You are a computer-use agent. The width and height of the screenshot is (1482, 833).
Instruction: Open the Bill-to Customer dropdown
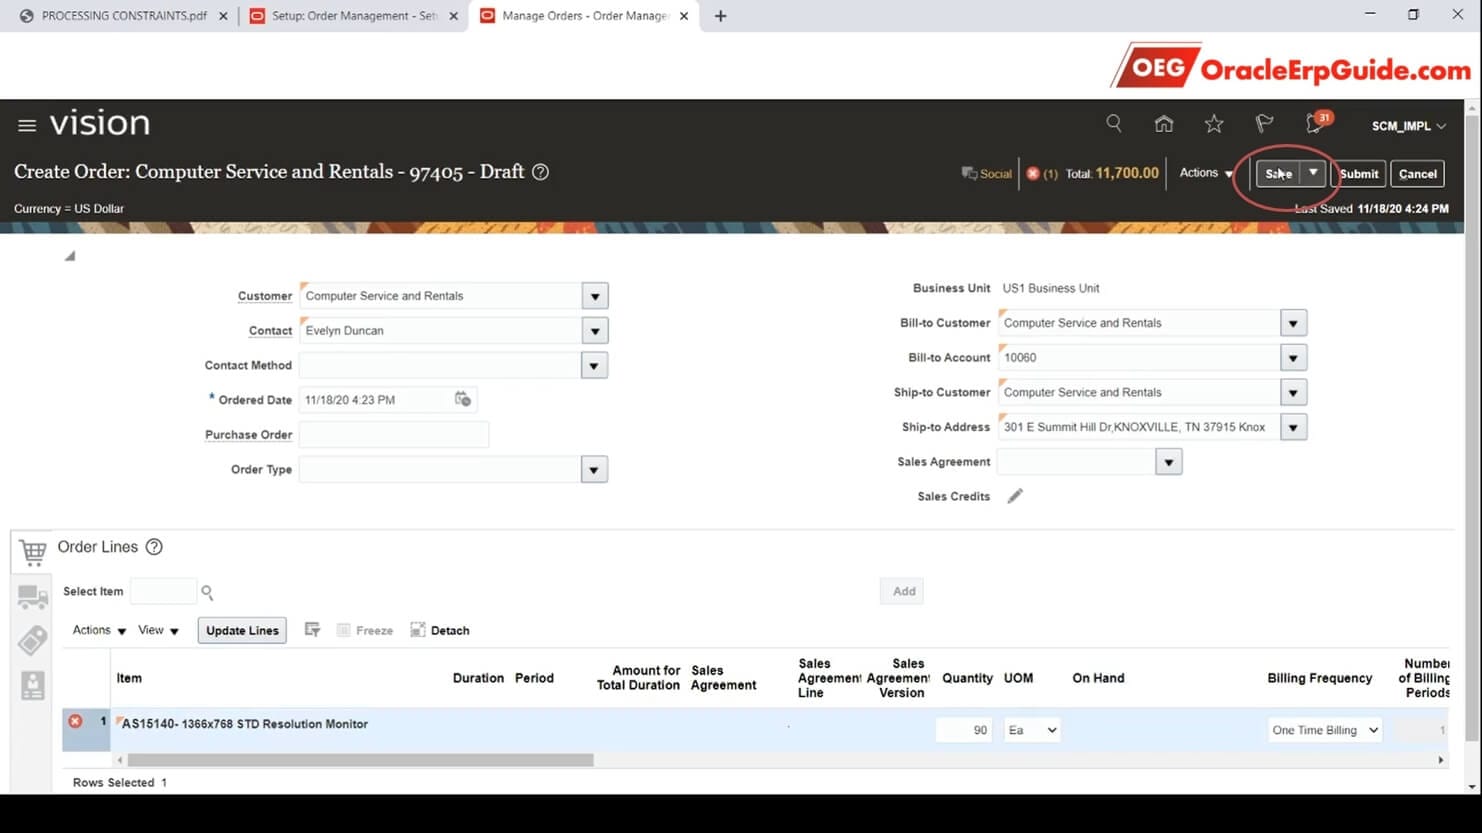tap(1293, 323)
